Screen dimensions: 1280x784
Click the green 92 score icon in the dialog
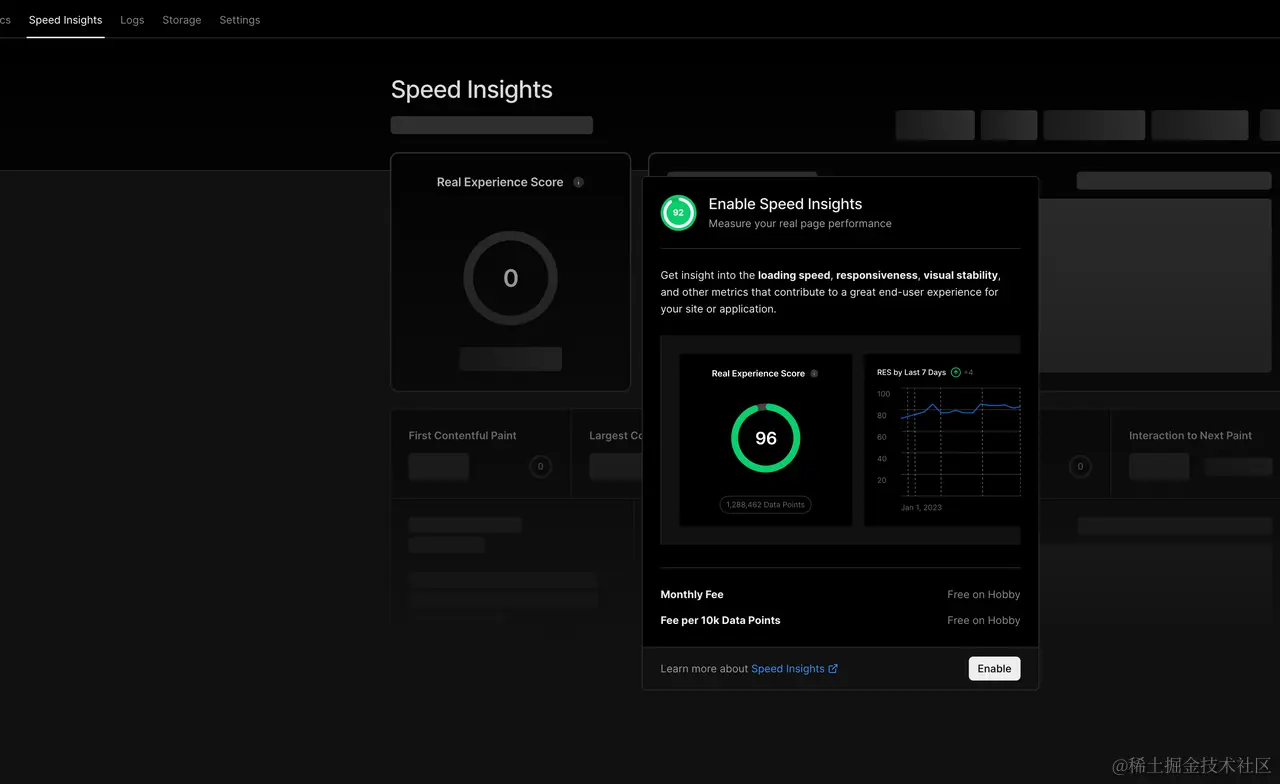coord(678,213)
